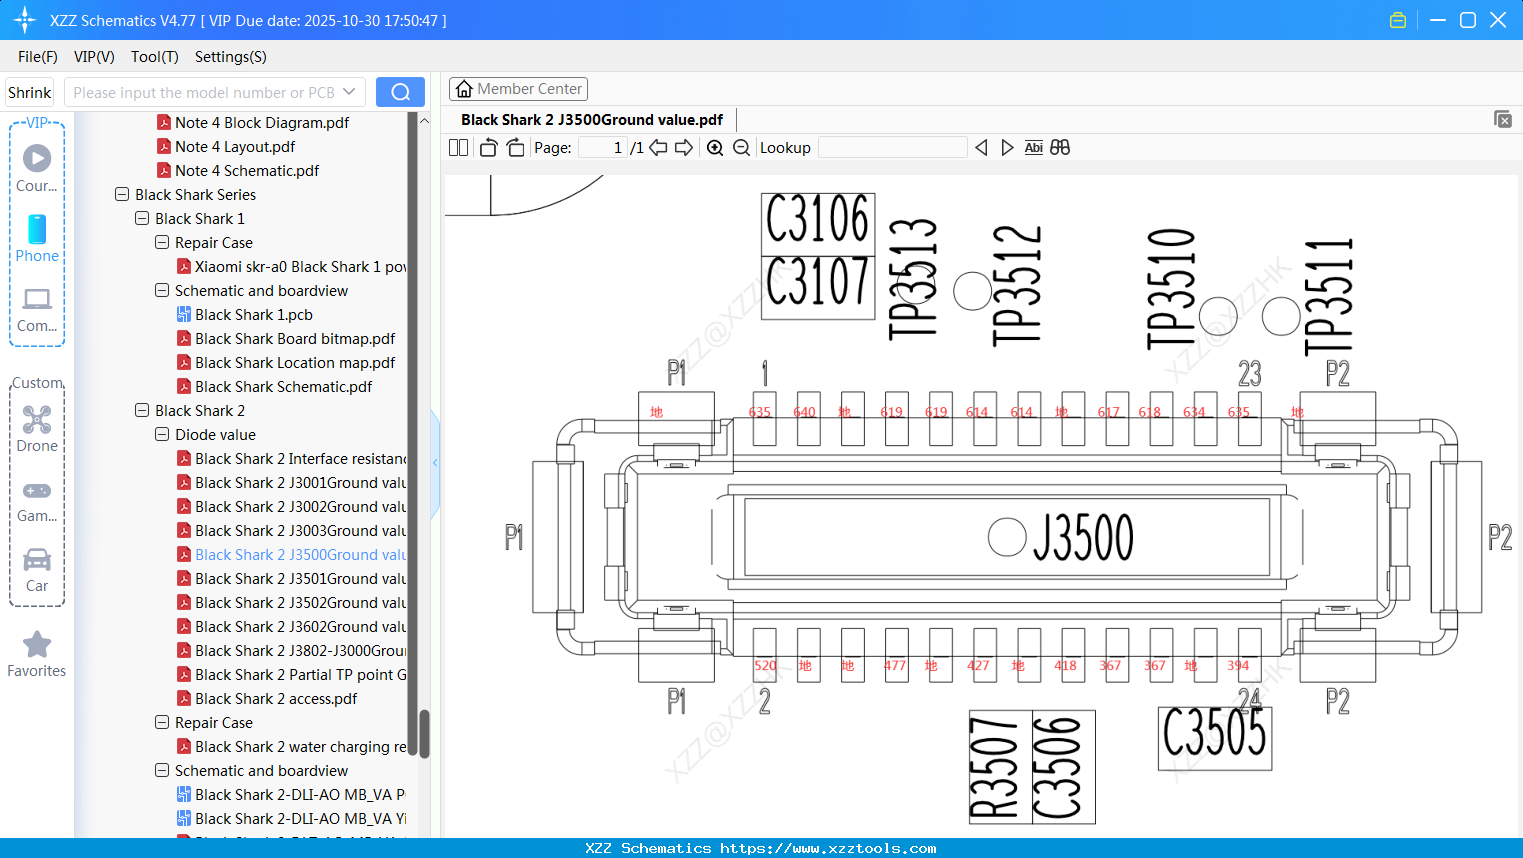This screenshot has width=1523, height=858.
Task: Open the Tool(T) menu
Action: (x=155, y=57)
